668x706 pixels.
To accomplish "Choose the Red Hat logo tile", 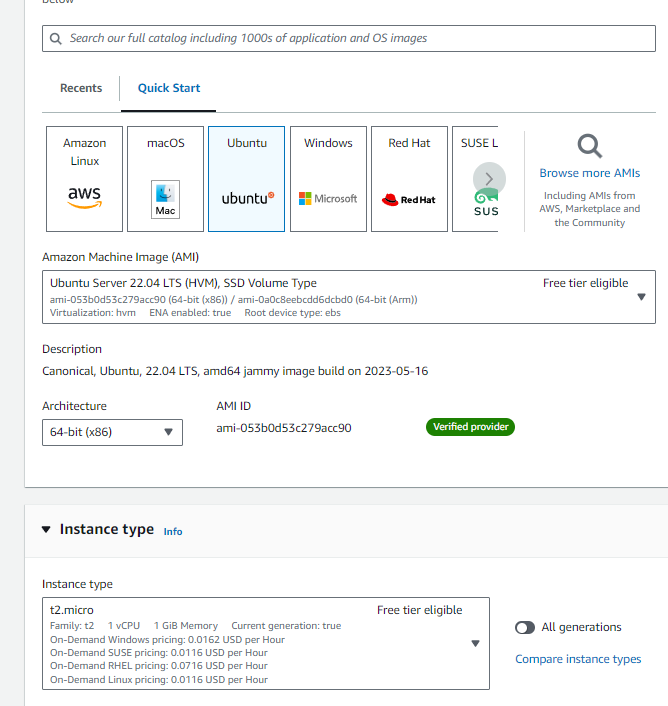I will pyautogui.click(x=409, y=179).
